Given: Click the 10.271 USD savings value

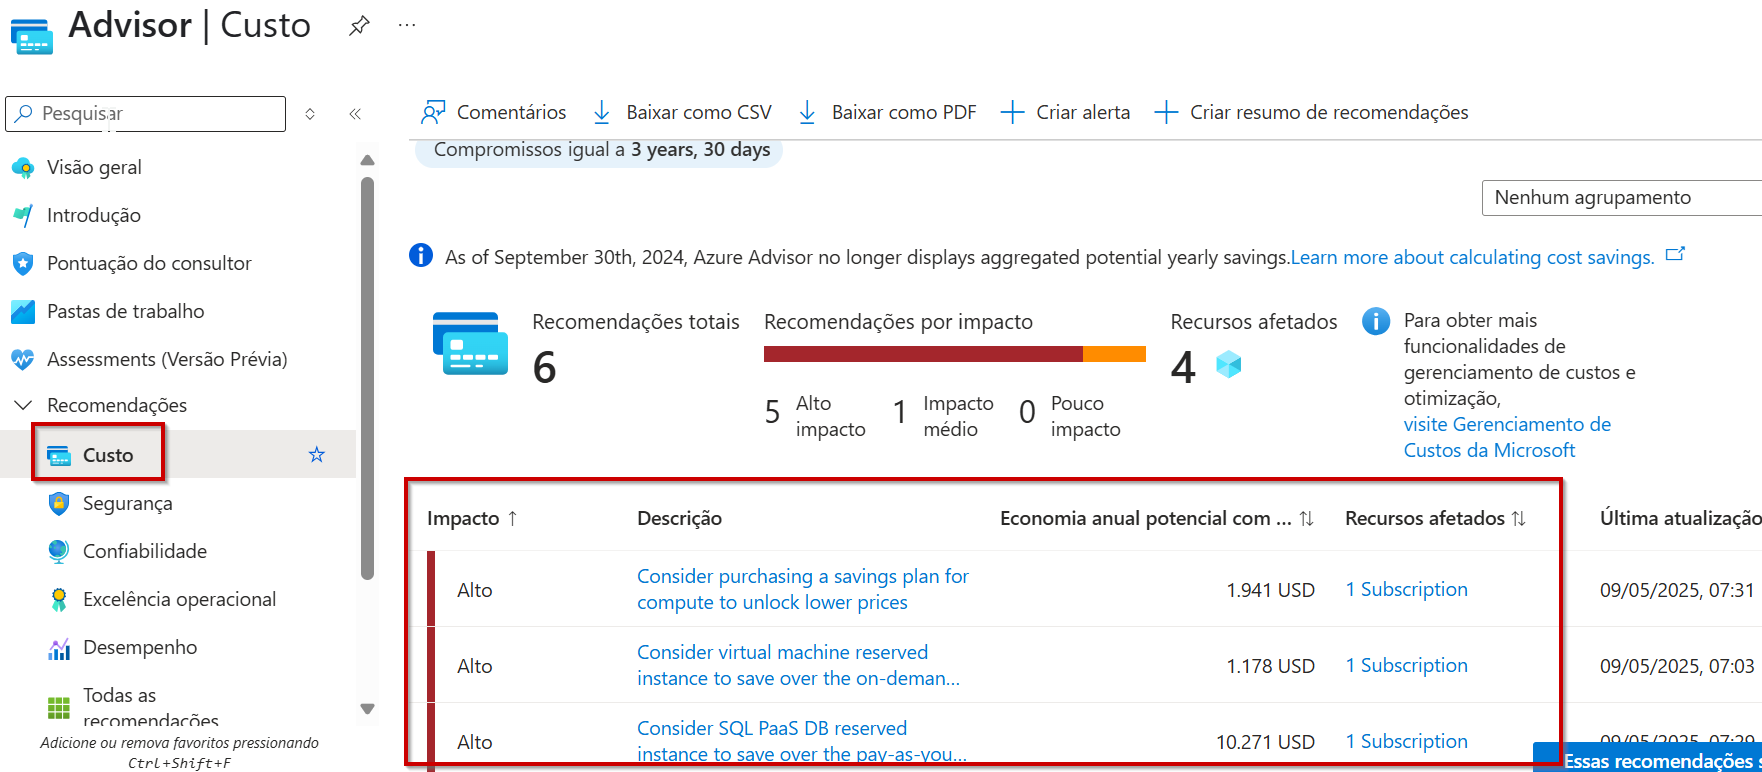Looking at the screenshot, I should click(x=1265, y=742).
